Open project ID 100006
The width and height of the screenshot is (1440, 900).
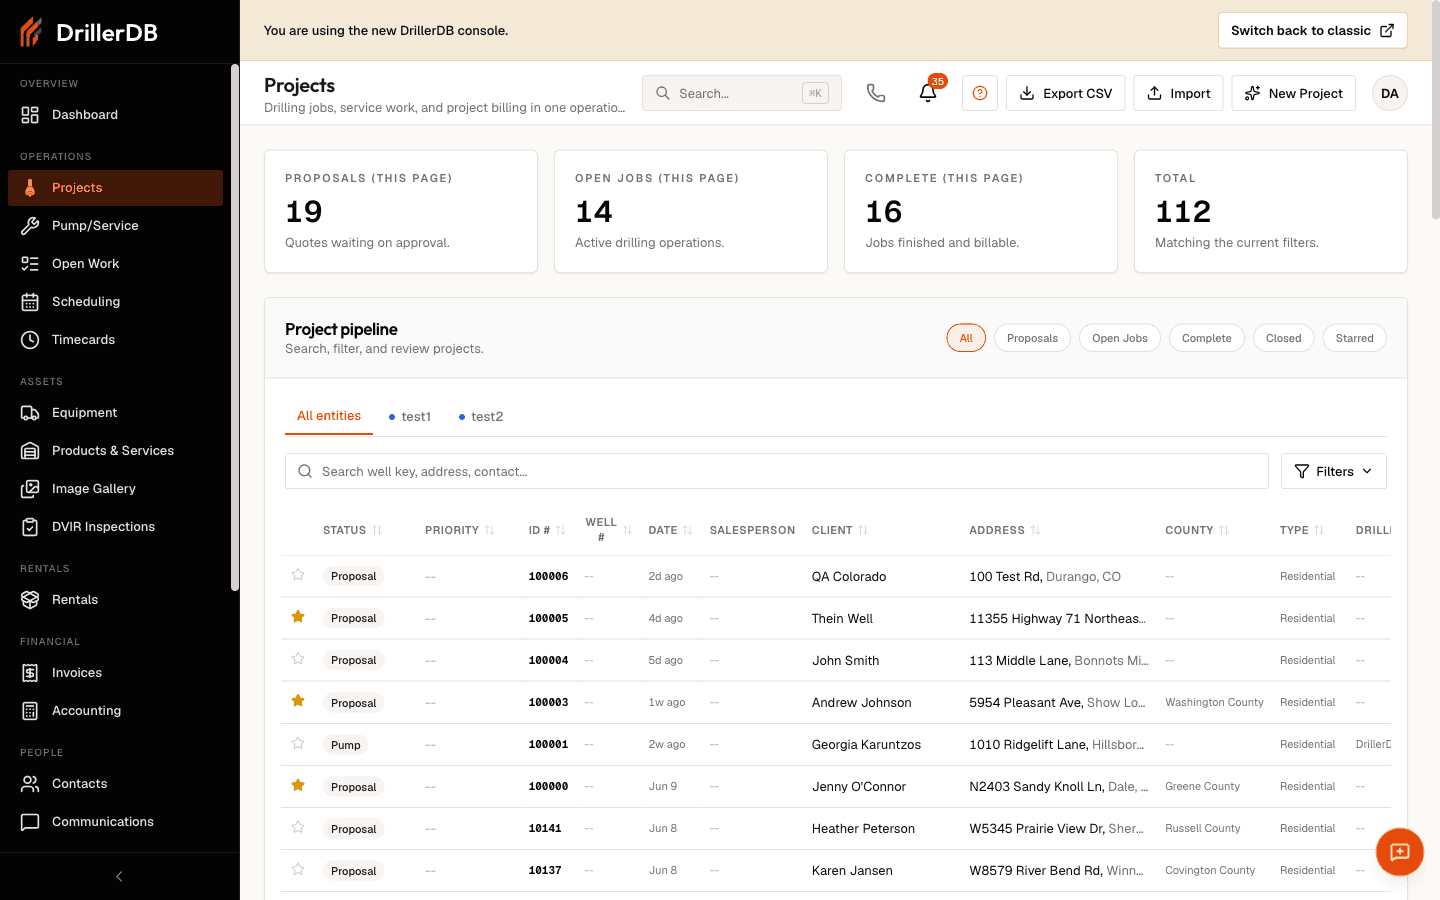point(548,577)
